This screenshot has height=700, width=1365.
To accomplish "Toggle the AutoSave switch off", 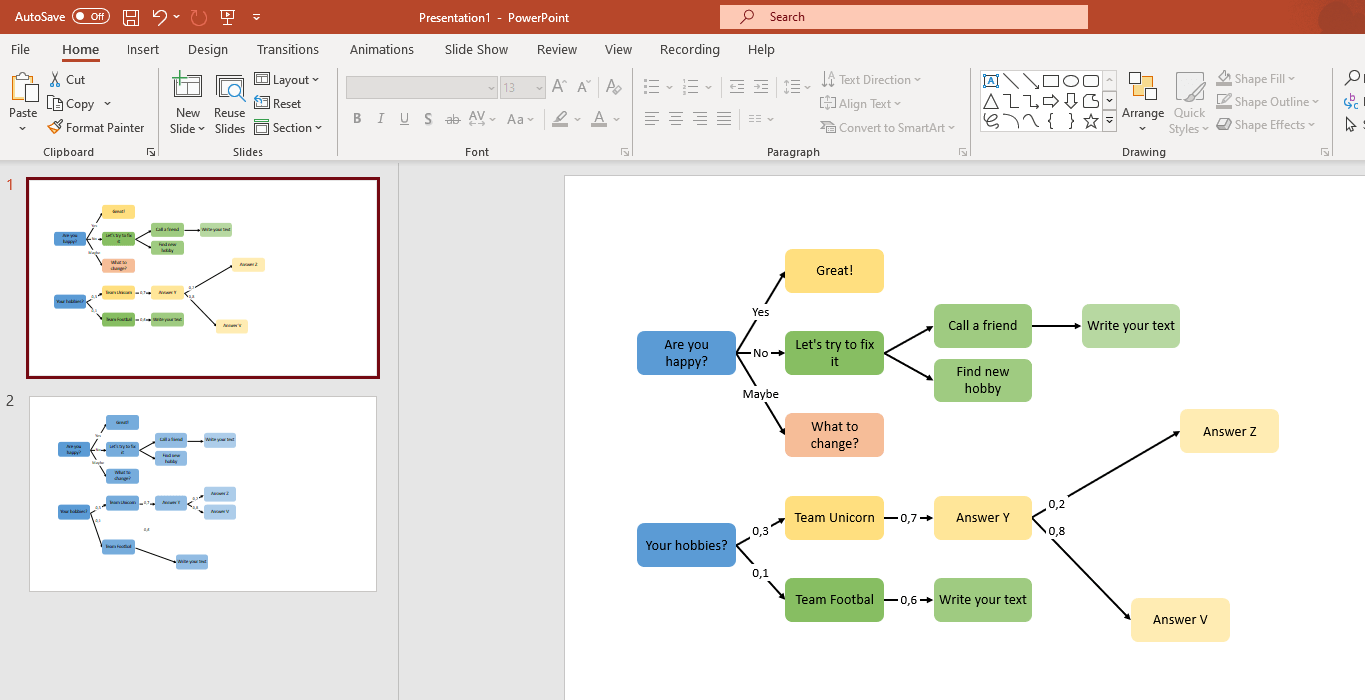I will point(88,16).
